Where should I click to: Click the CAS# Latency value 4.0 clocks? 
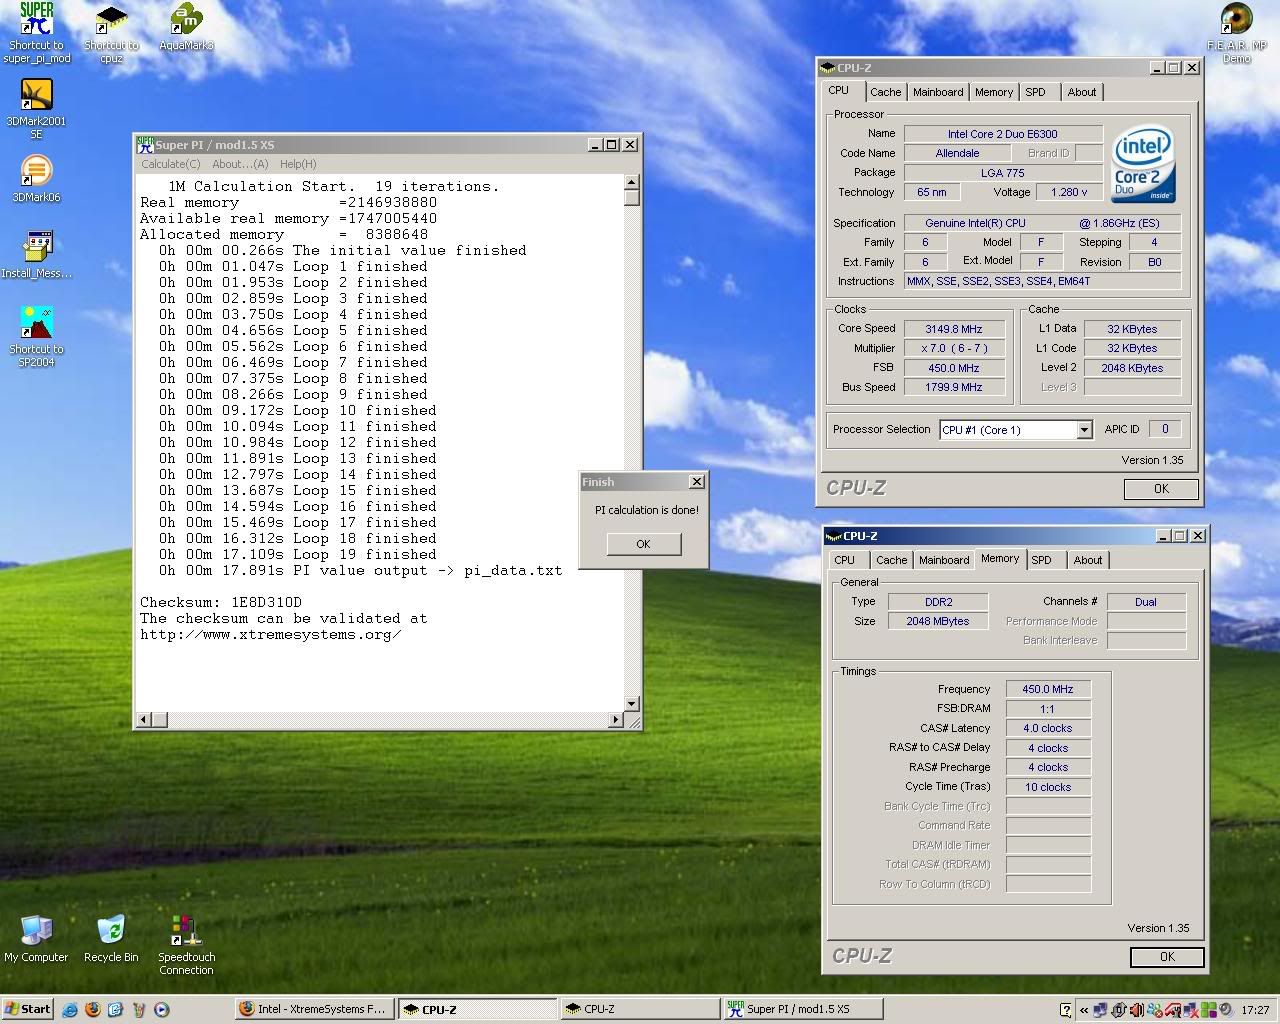tap(1048, 728)
